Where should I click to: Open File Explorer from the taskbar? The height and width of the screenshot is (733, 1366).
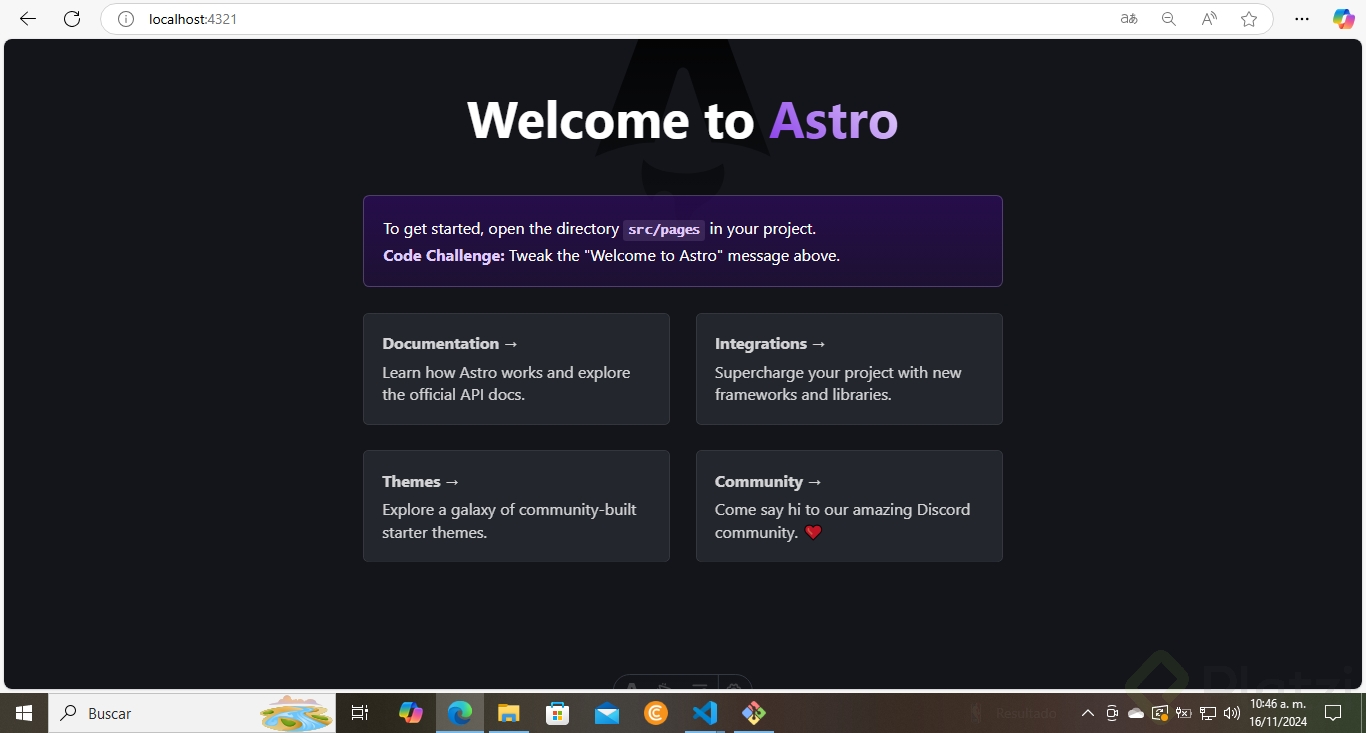click(509, 713)
